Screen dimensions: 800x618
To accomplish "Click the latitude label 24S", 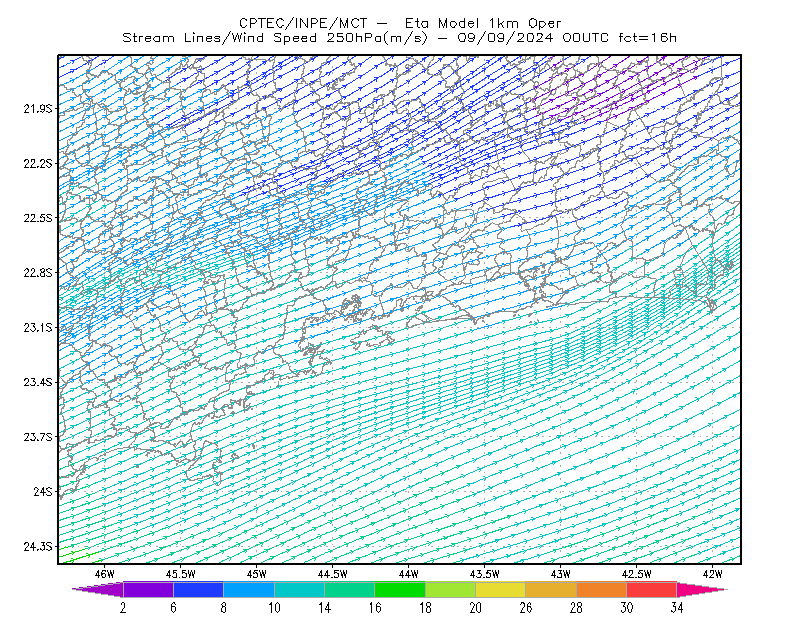I will [x=43, y=491].
